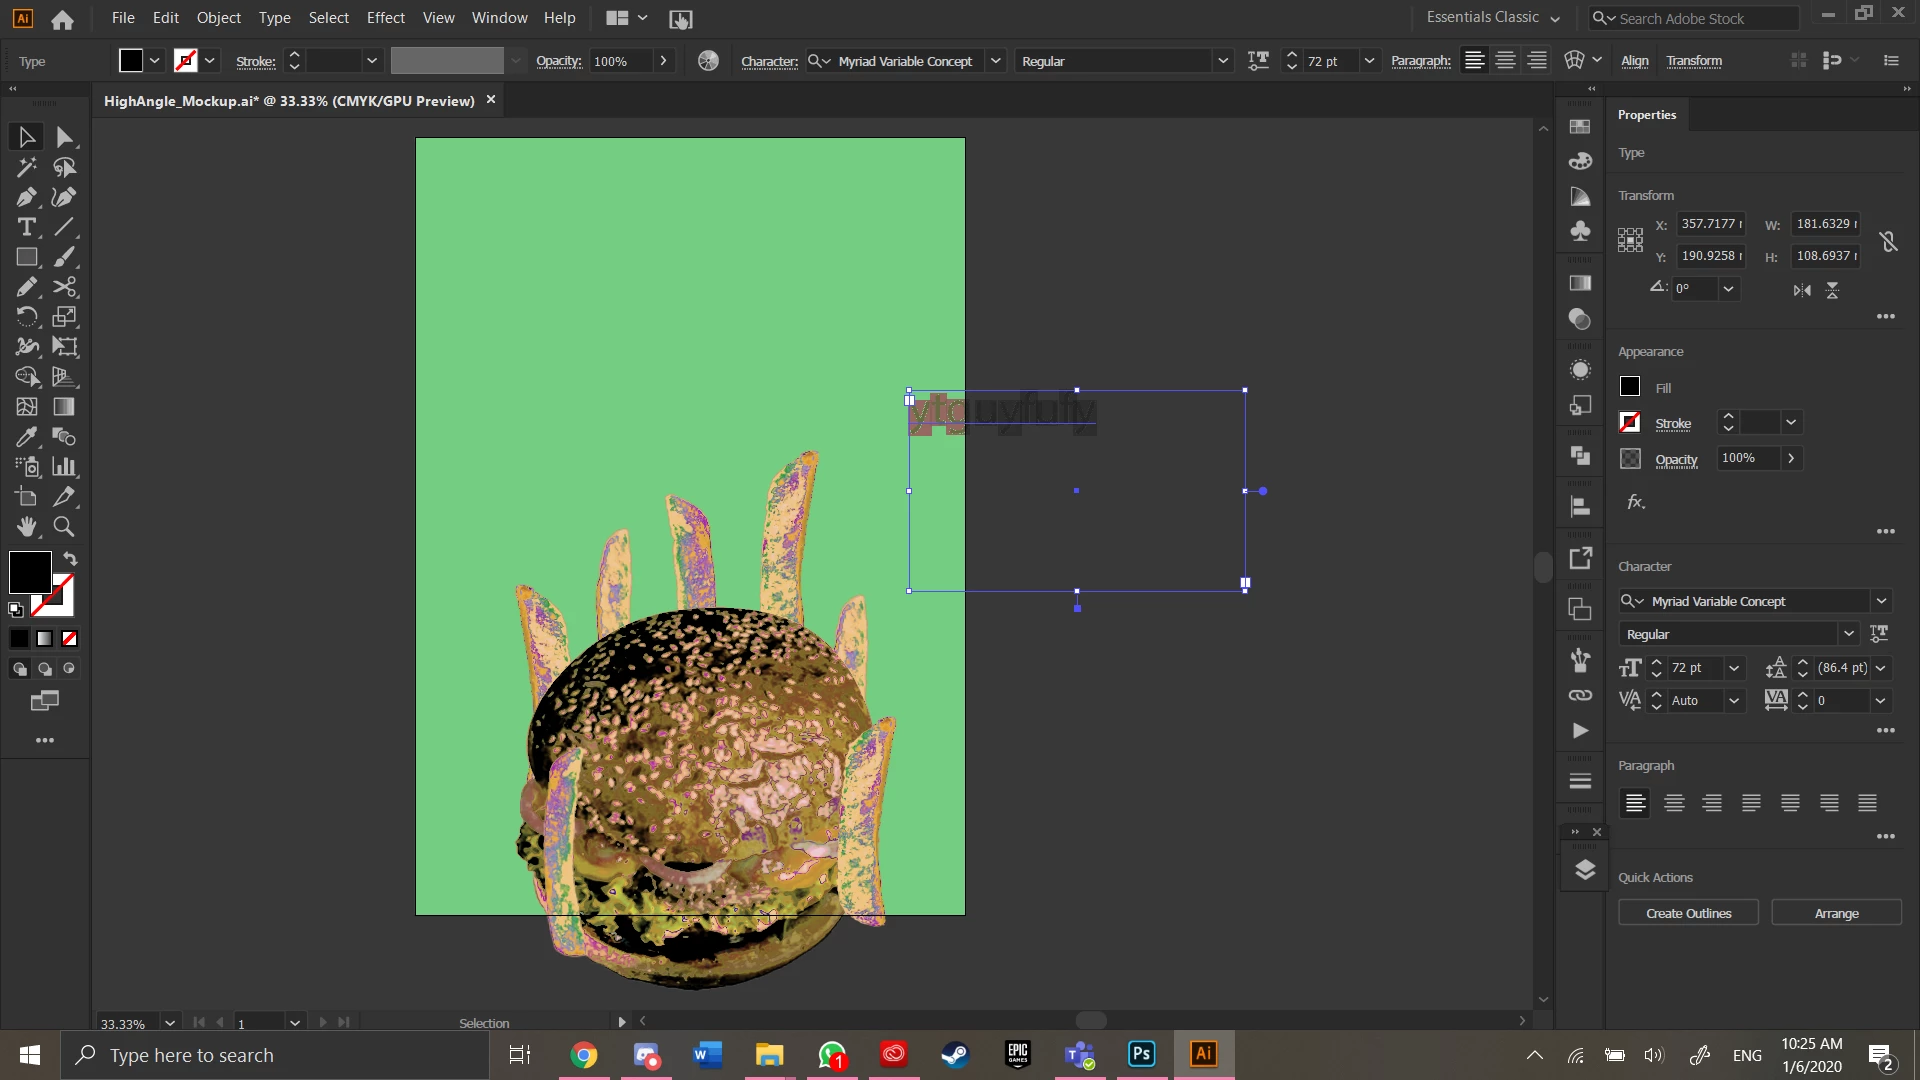Enable center paragraph alignment in Properties
1920x1080 pixels.
1674,803
